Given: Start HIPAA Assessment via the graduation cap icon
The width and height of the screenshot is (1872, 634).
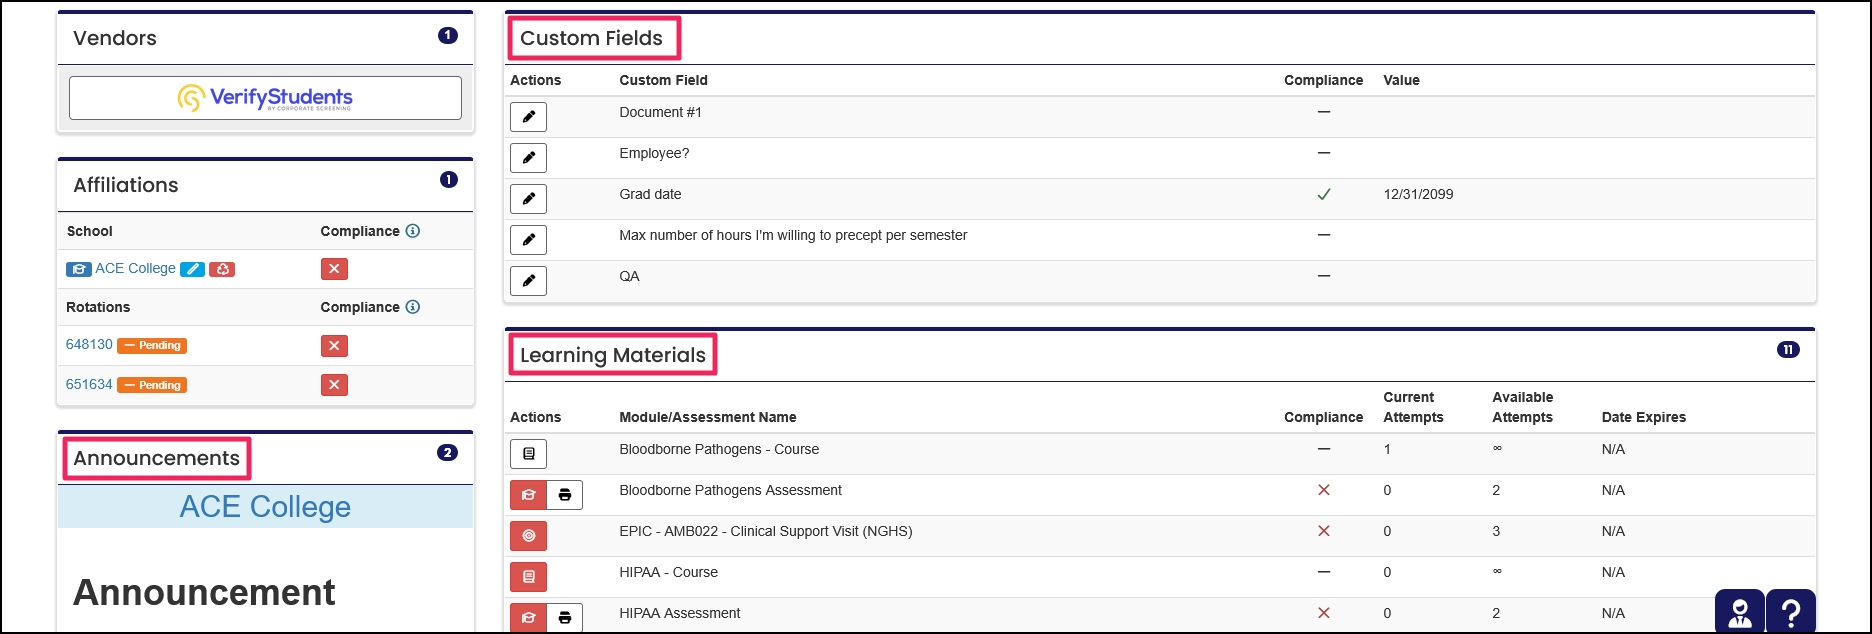Looking at the screenshot, I should (528, 617).
